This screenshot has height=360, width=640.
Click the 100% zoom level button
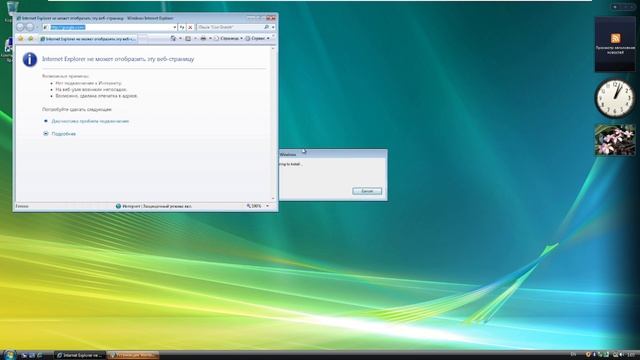click(253, 206)
